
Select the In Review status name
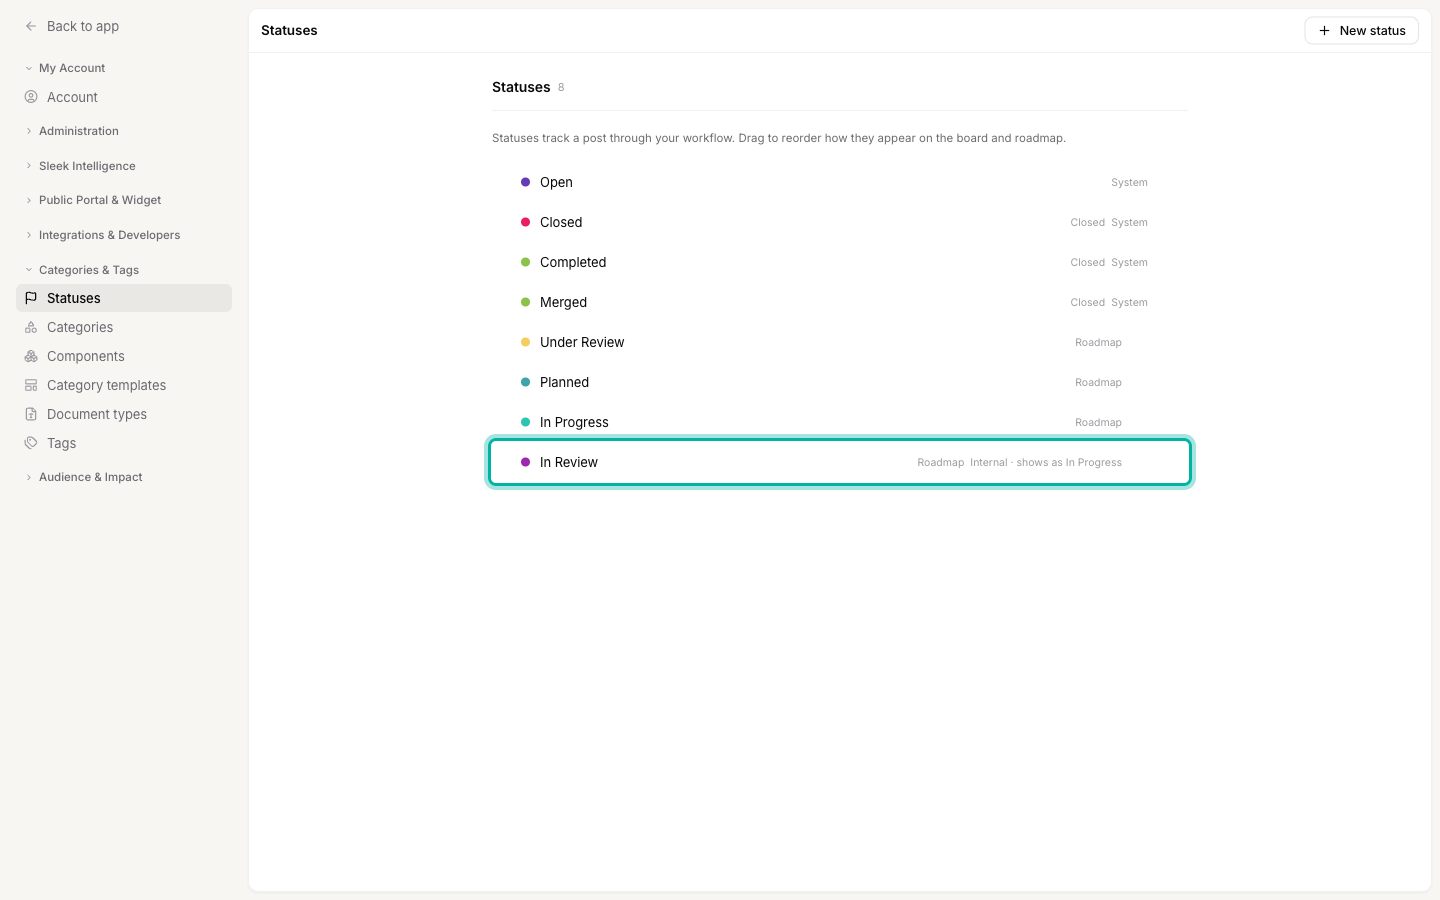coord(569,462)
